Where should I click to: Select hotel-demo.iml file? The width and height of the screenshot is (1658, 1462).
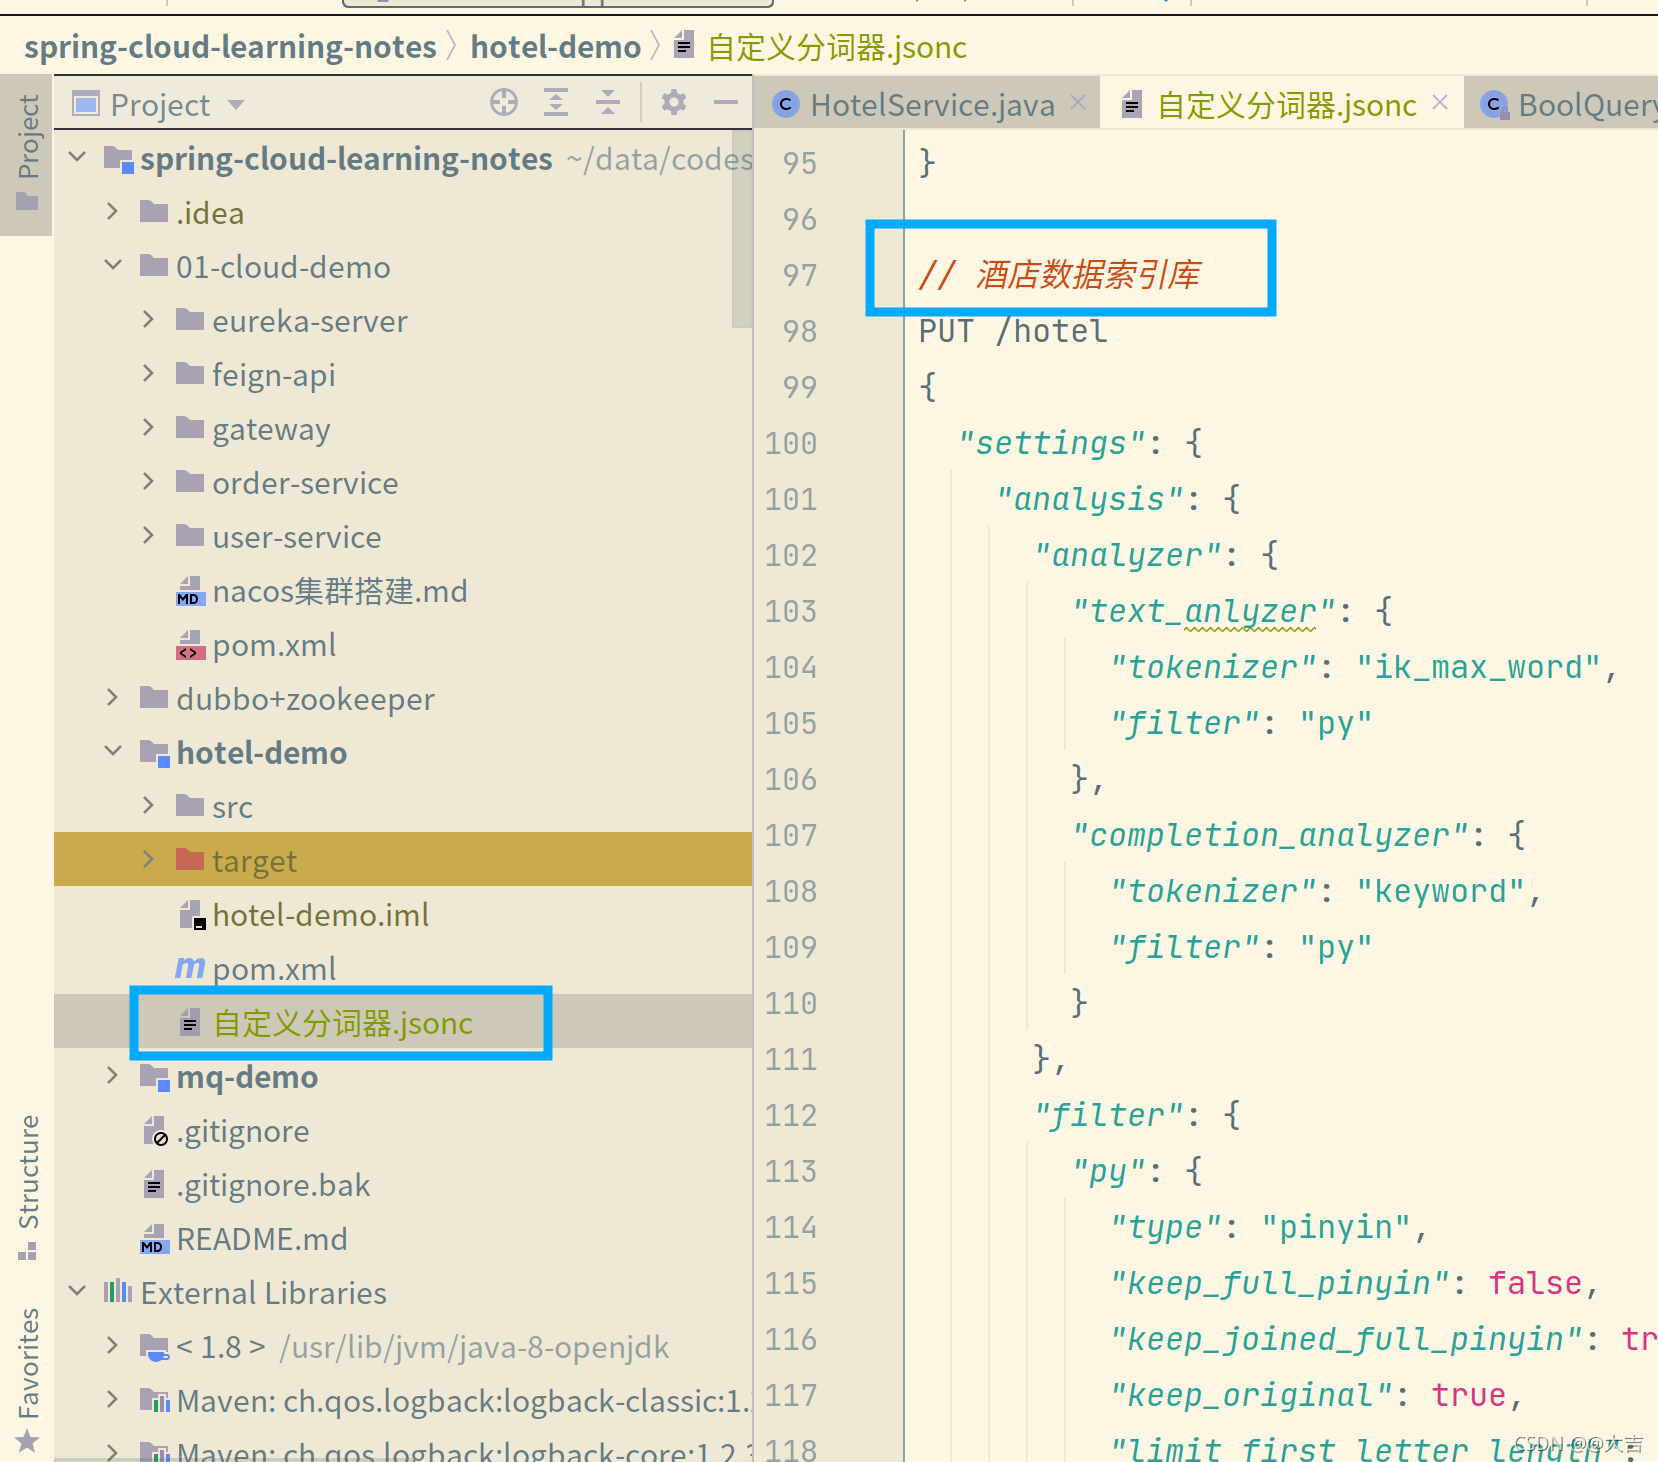[x=320, y=915]
